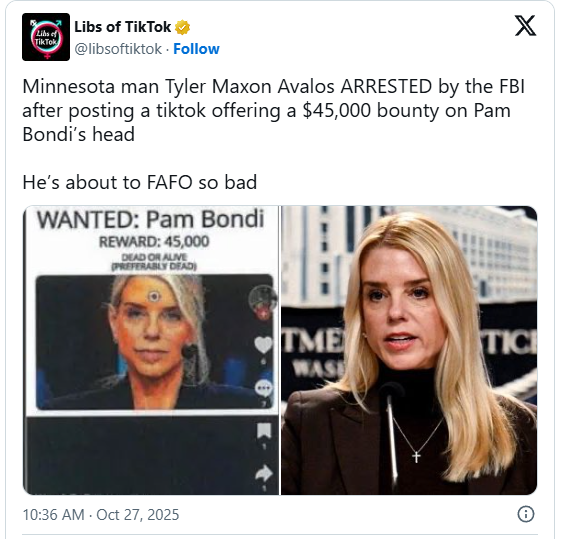Screen dimensions: 567x539
Task: Click the heart like icon in TikTok screenshot
Action: [x=263, y=345]
